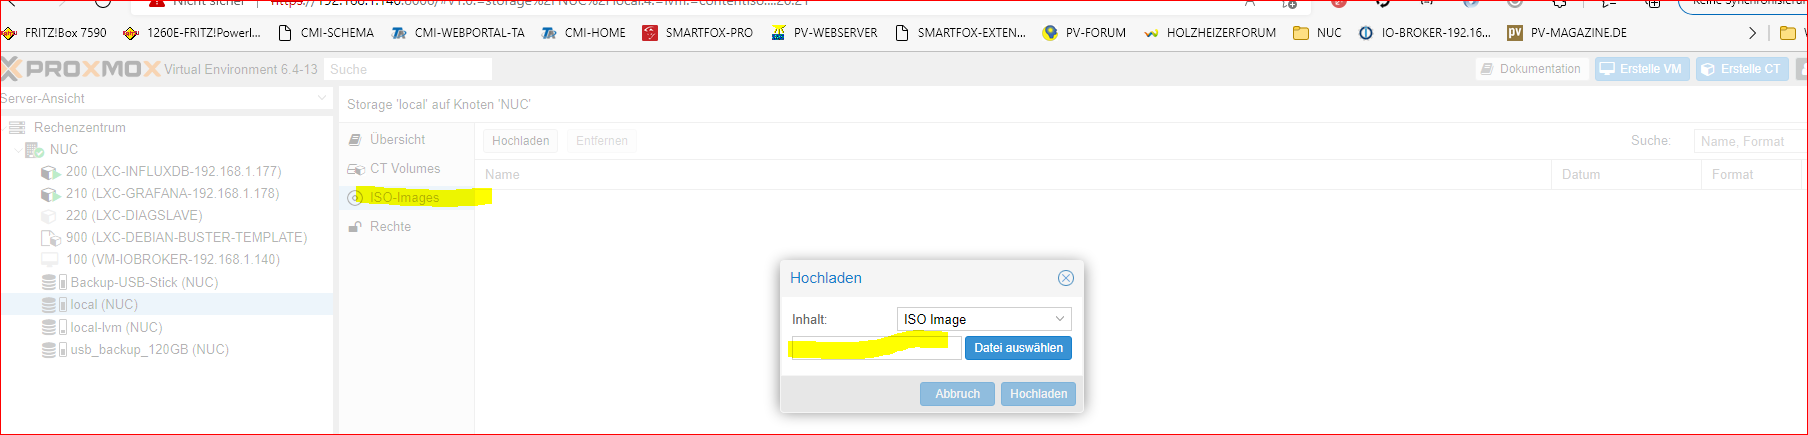Click the IO-BROKER bookmark icon
The width and height of the screenshot is (1808, 435).
(1366, 33)
